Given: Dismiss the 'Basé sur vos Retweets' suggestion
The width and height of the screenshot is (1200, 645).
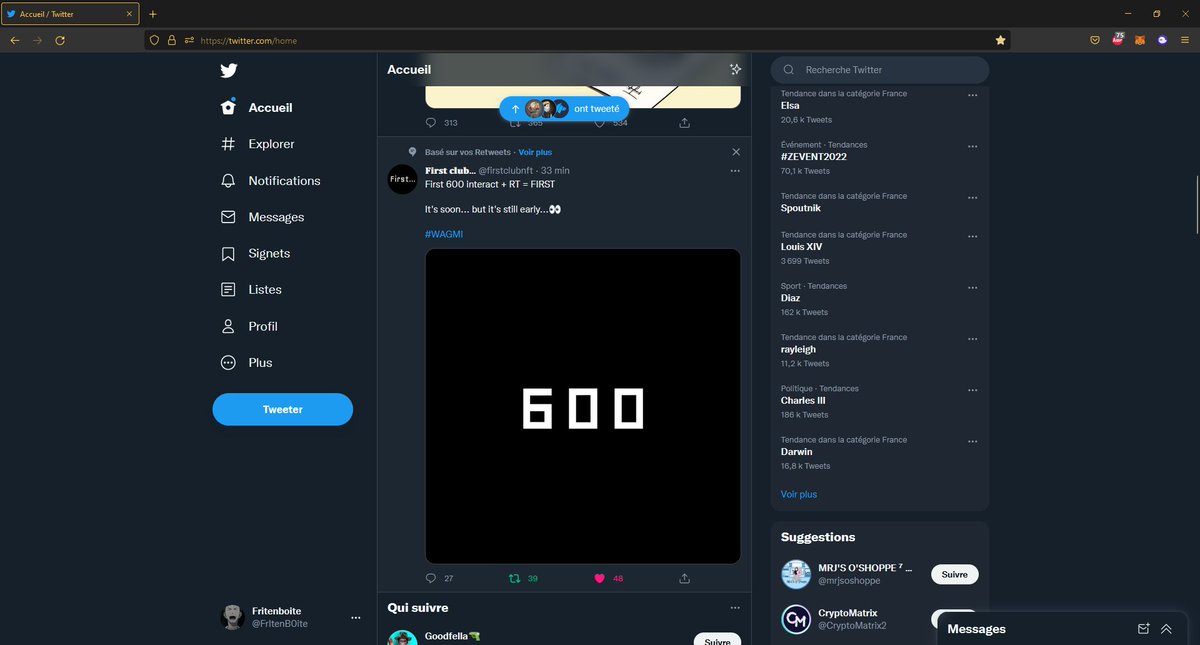Looking at the screenshot, I should coord(736,152).
